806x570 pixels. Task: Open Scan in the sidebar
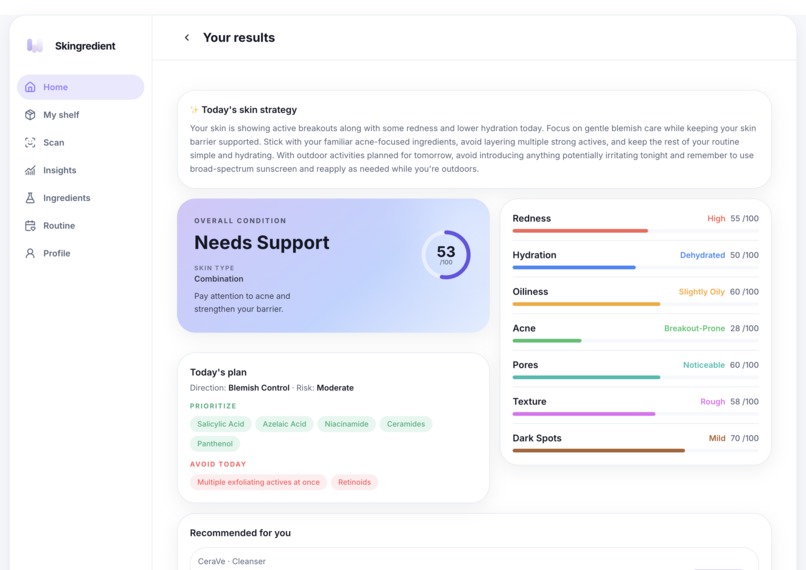click(x=81, y=142)
